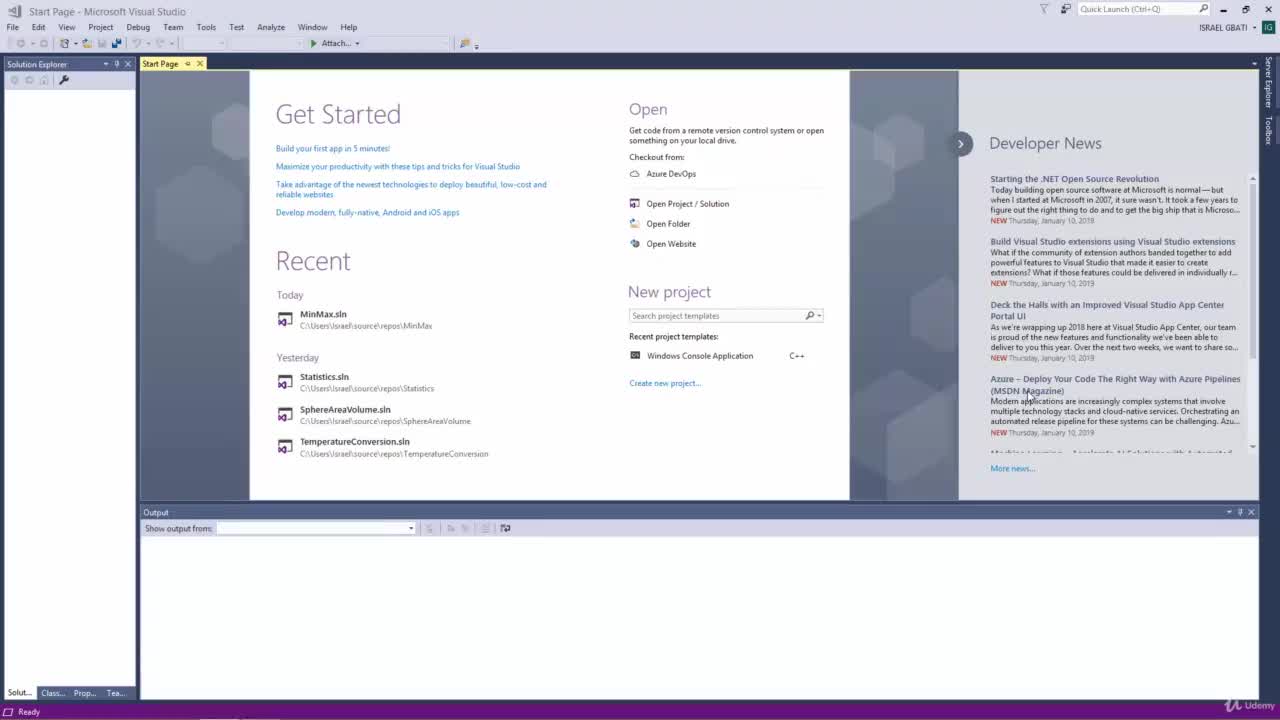
Task: Open the document tab list dropdown arrow
Action: tap(1254, 64)
